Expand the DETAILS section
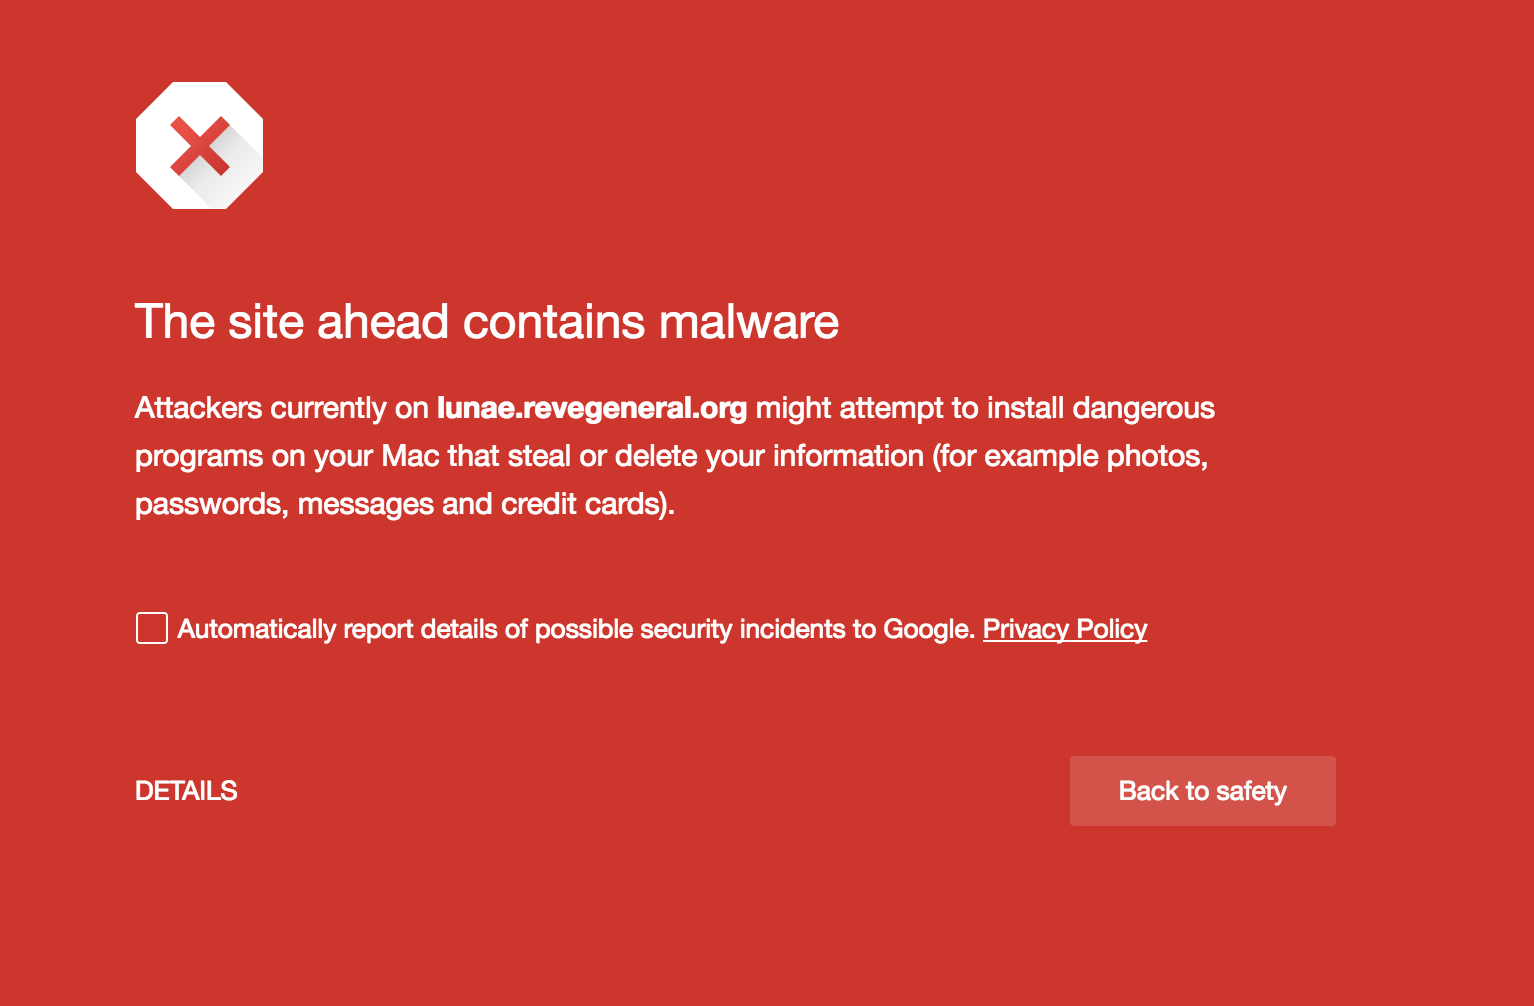Viewport: 1534px width, 1006px height. (186, 791)
